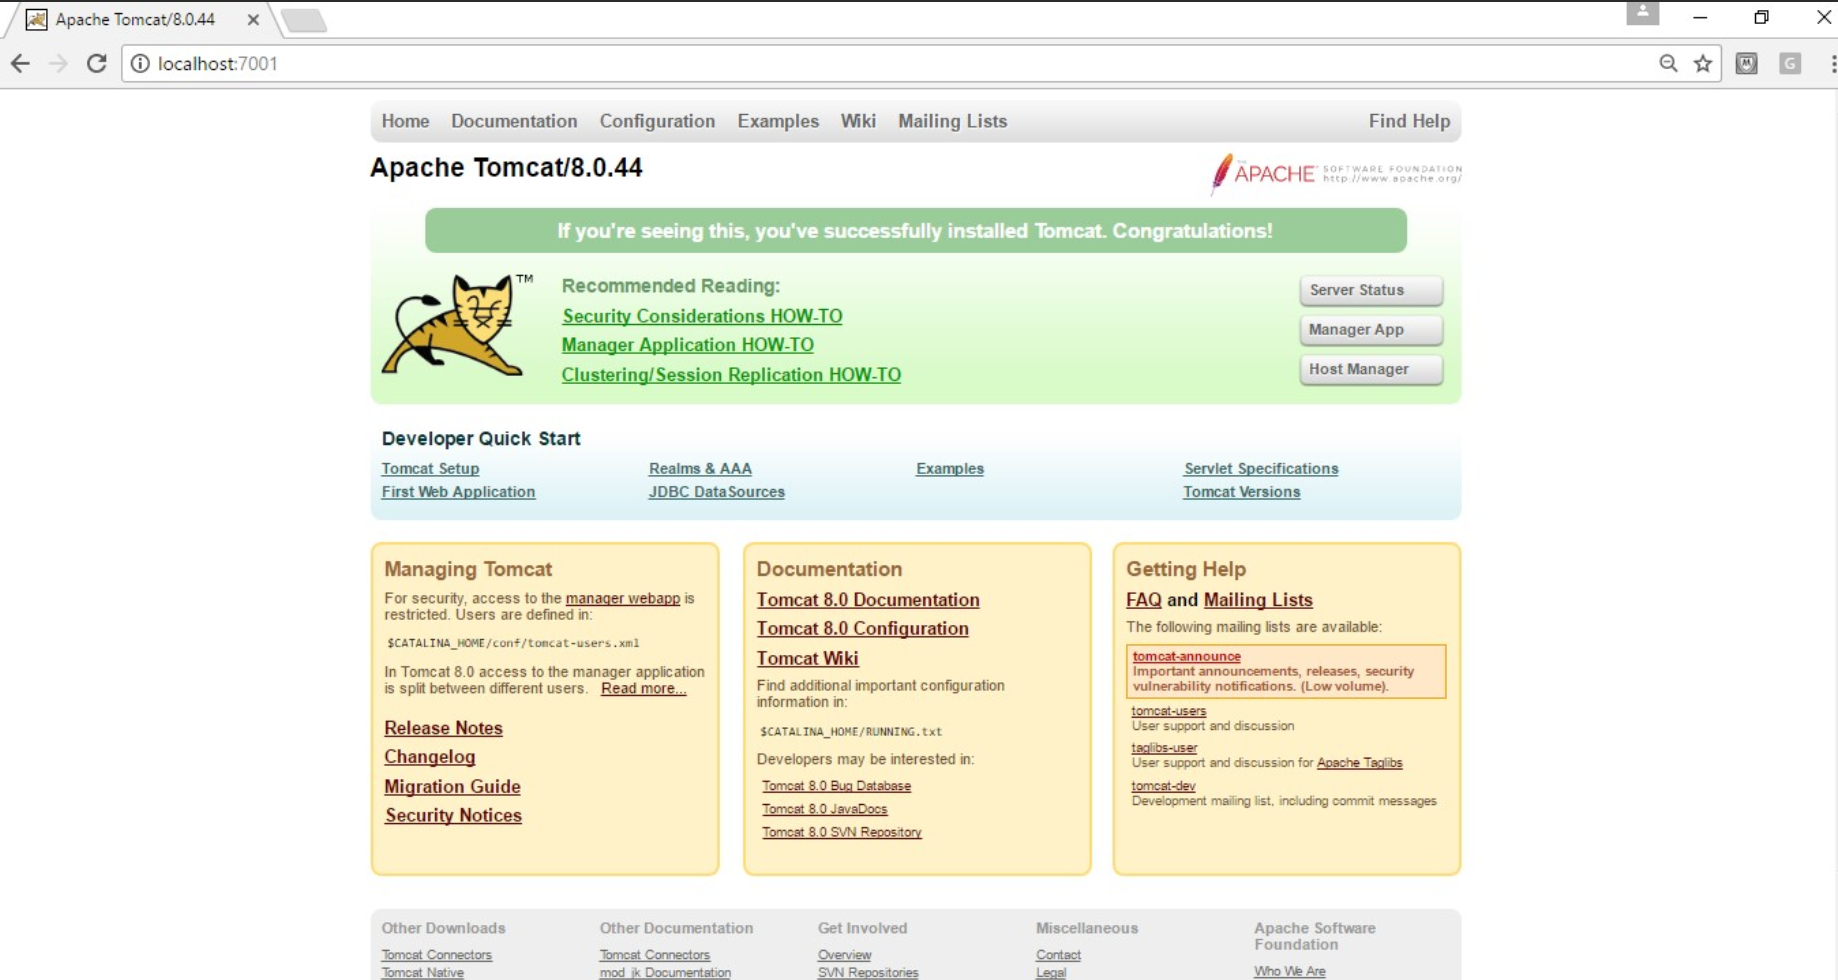Click the site info icon in address bar

140,64
